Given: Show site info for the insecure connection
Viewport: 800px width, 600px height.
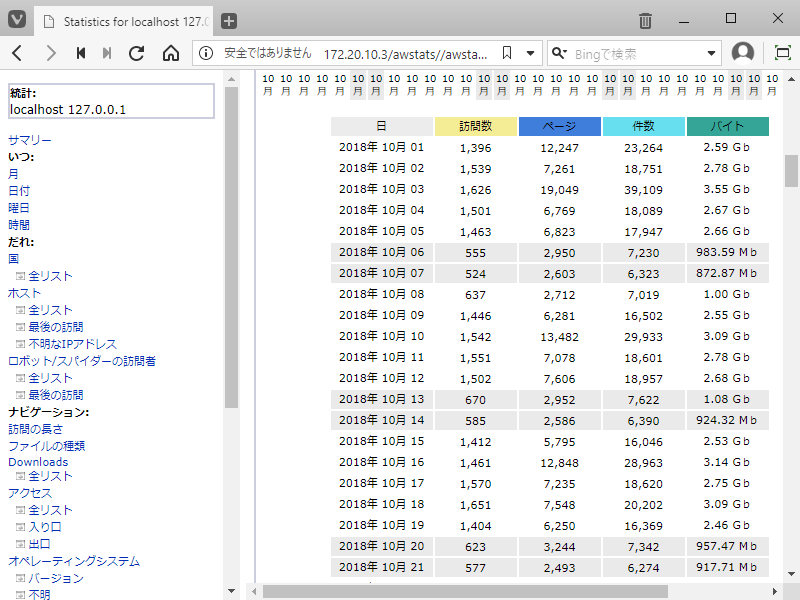Looking at the screenshot, I should (x=205, y=53).
